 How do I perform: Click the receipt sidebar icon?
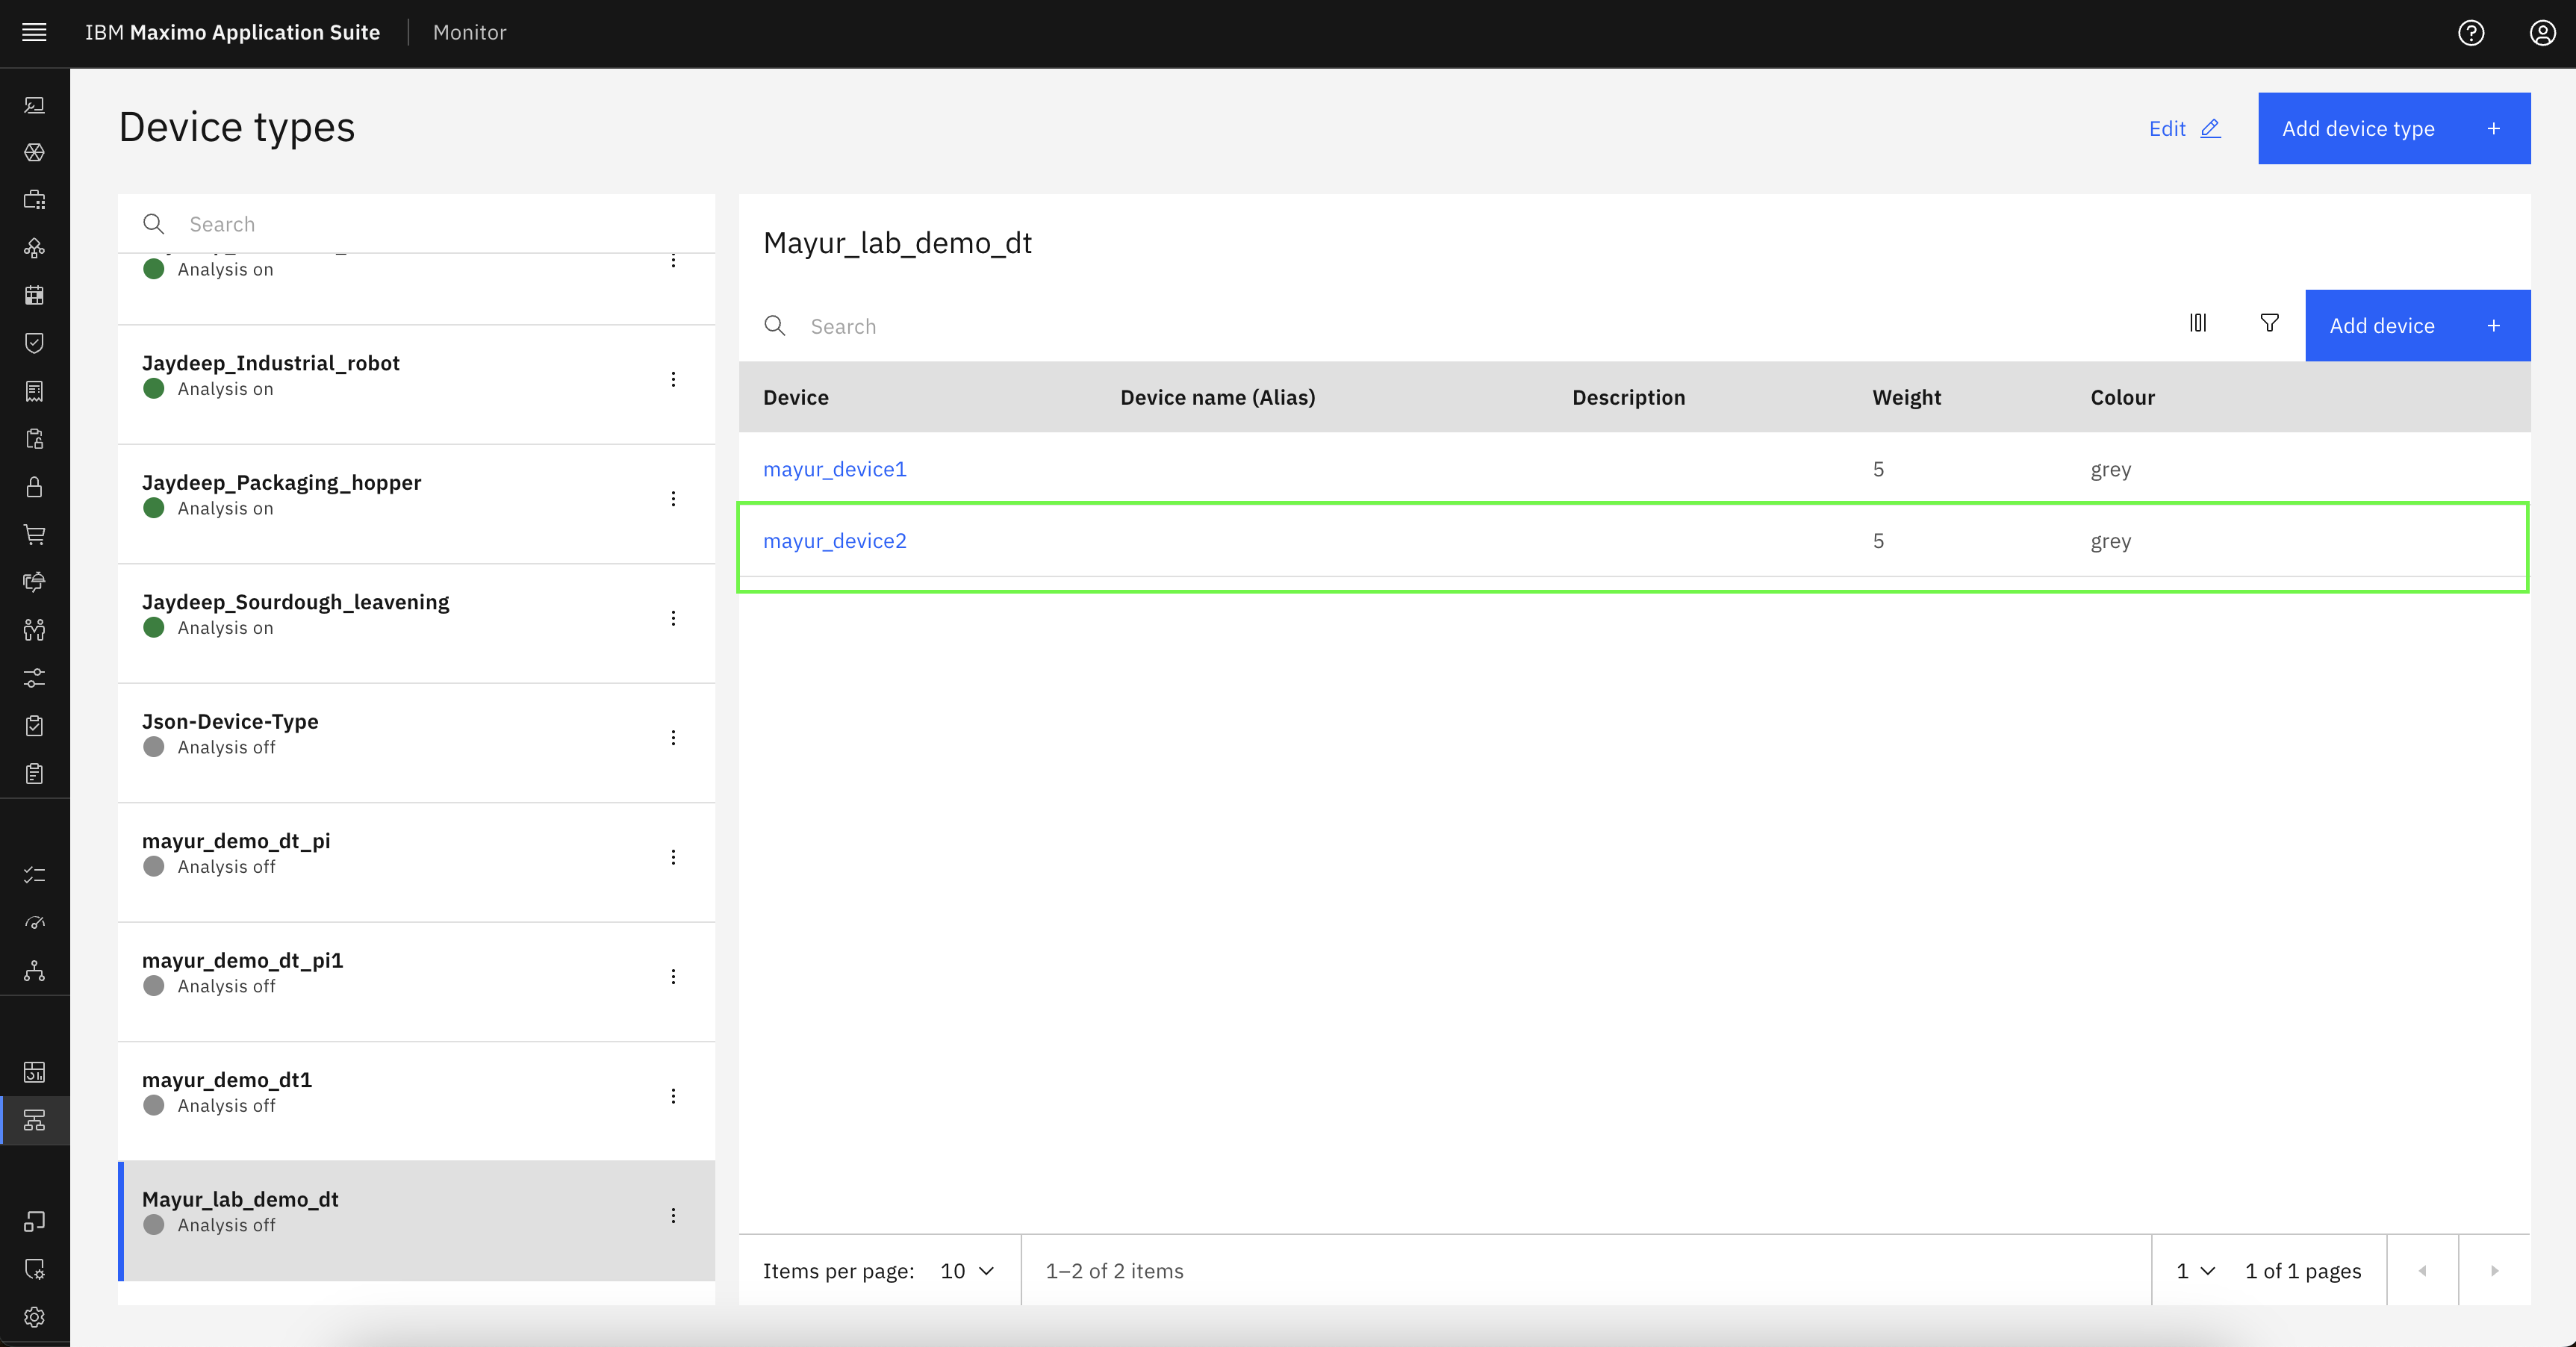coord(34,391)
